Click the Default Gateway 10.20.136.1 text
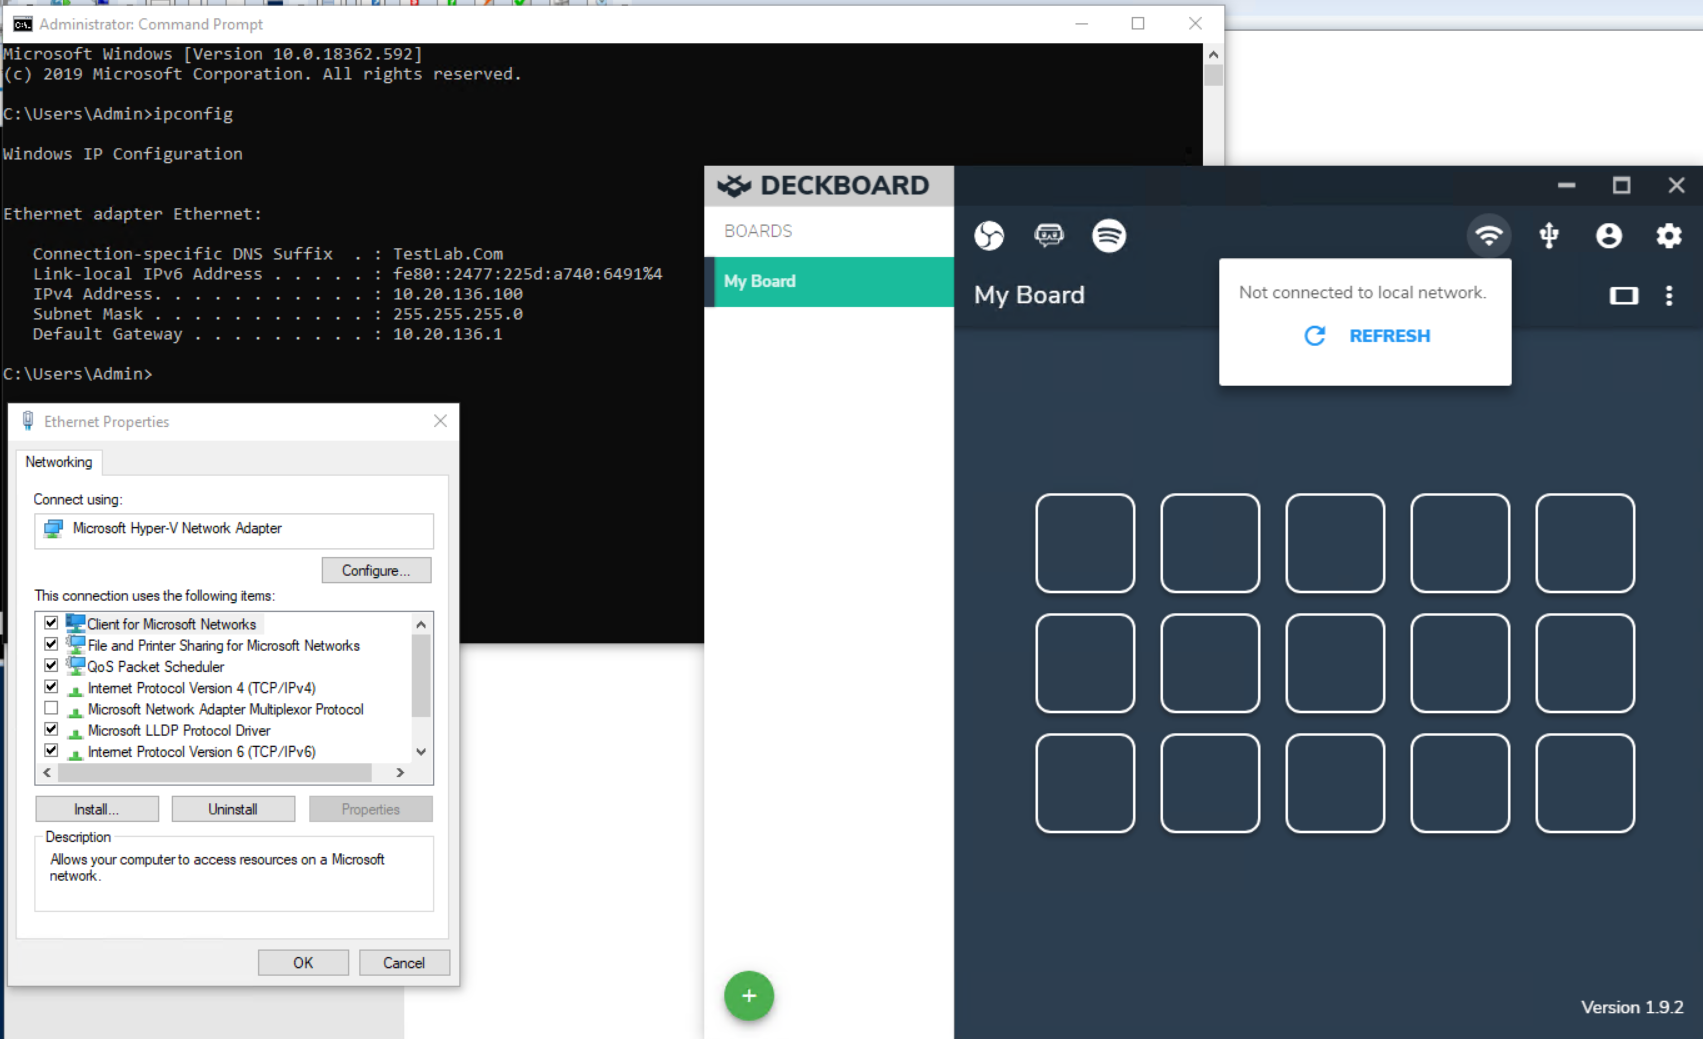Image resolution: width=1703 pixels, height=1039 pixels. point(447,334)
